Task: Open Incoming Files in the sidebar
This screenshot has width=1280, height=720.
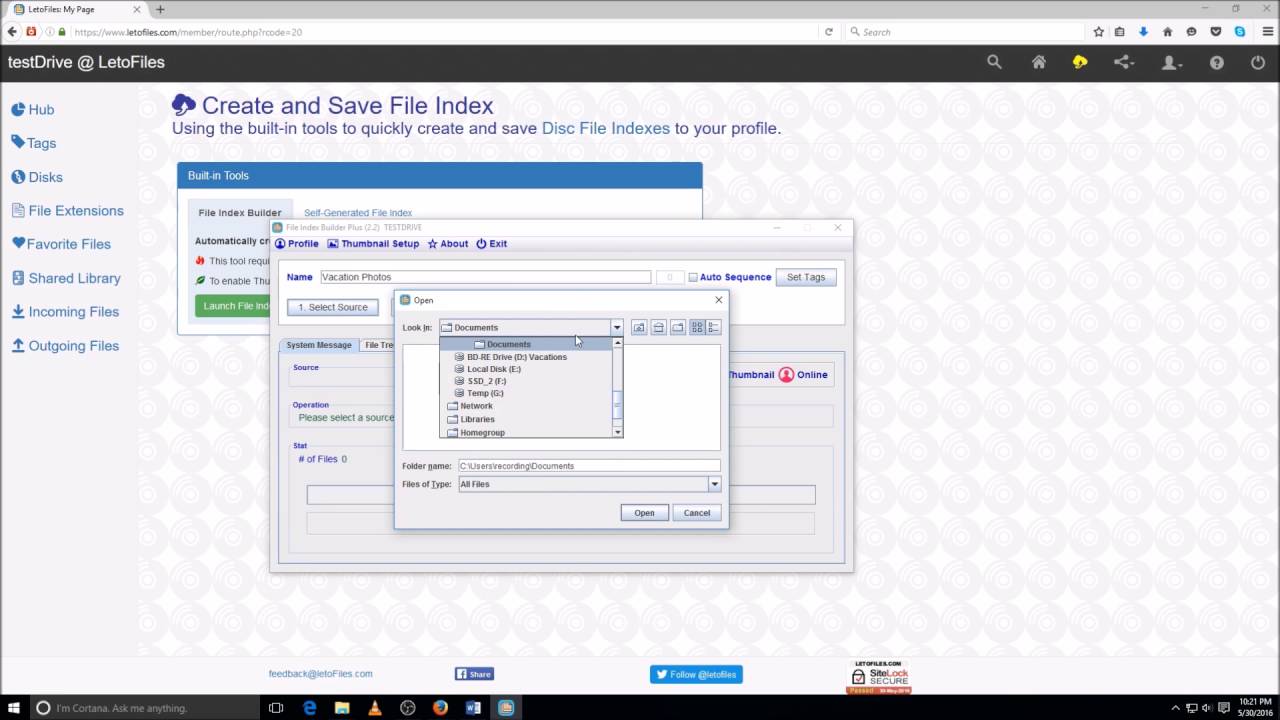Action: [x=65, y=312]
